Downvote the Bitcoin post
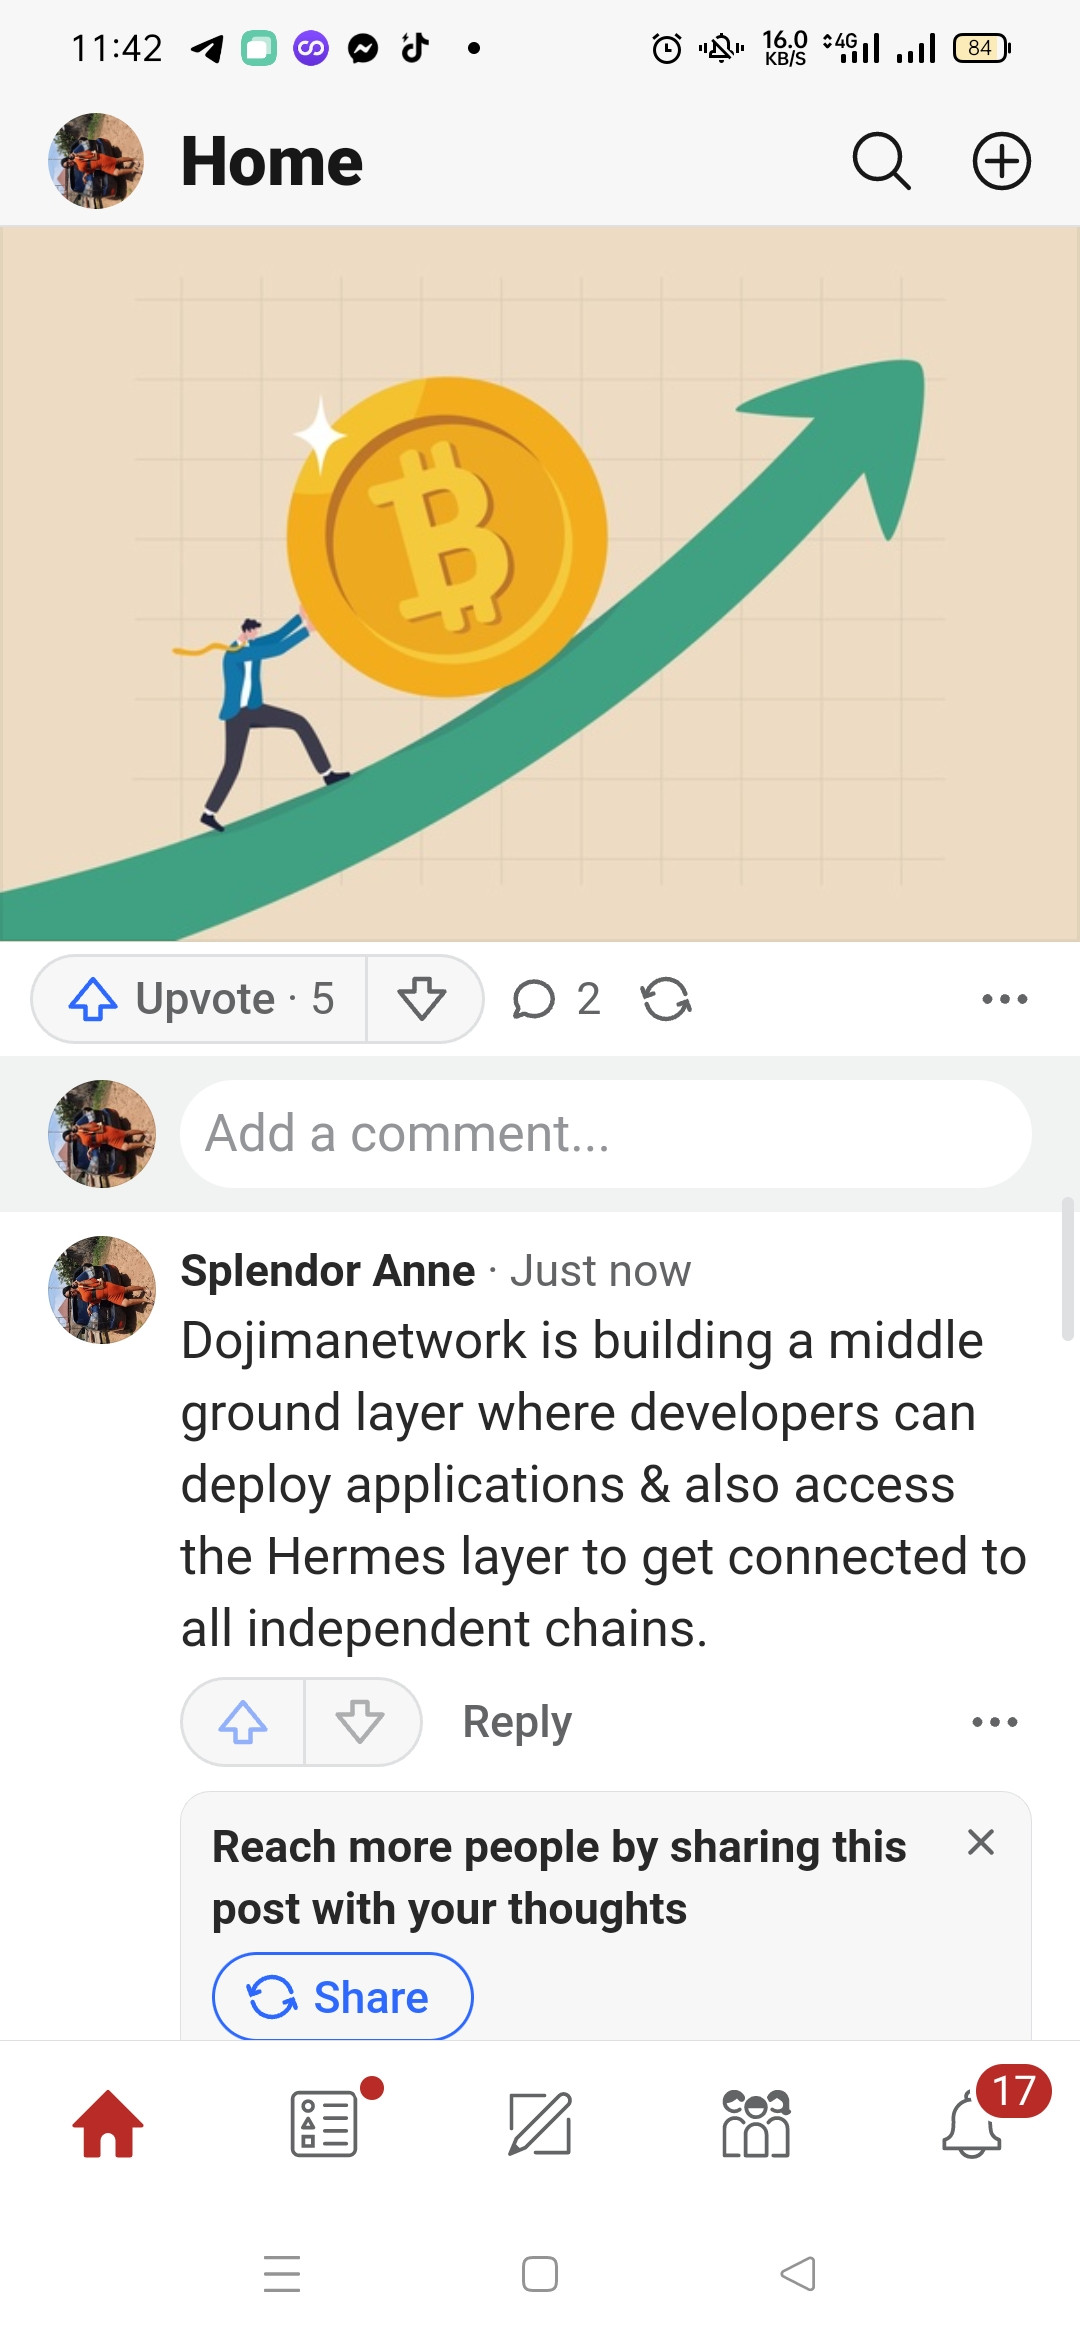 (x=423, y=999)
